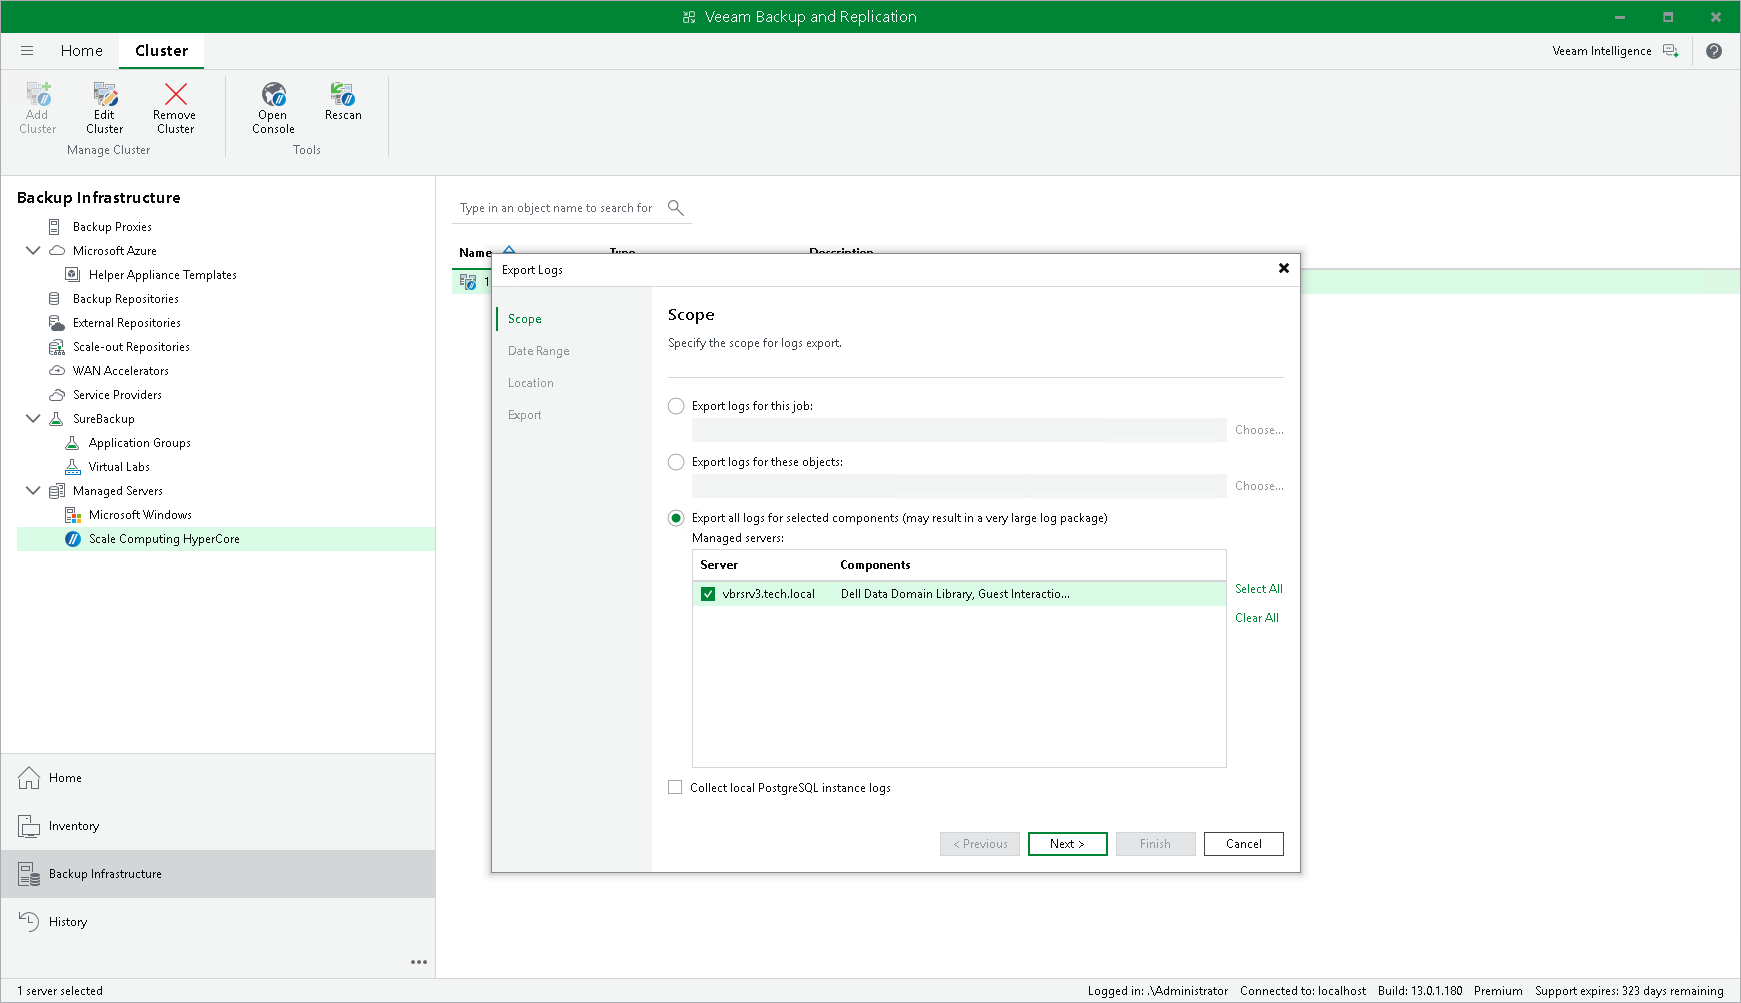The height and width of the screenshot is (1003, 1741).
Task: Click the Finish button
Action: (1156, 844)
